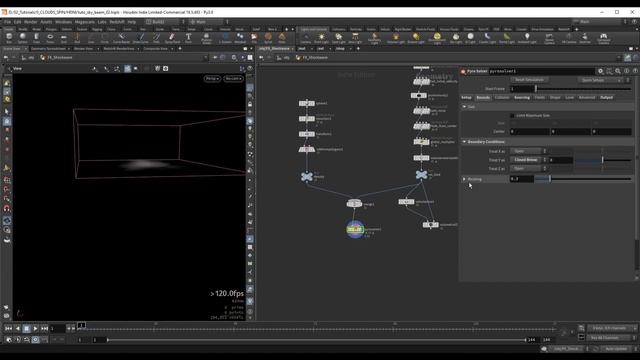The image size is (640, 360).
Task: Switch to the Sourcing tab
Action: pyautogui.click(x=522, y=98)
